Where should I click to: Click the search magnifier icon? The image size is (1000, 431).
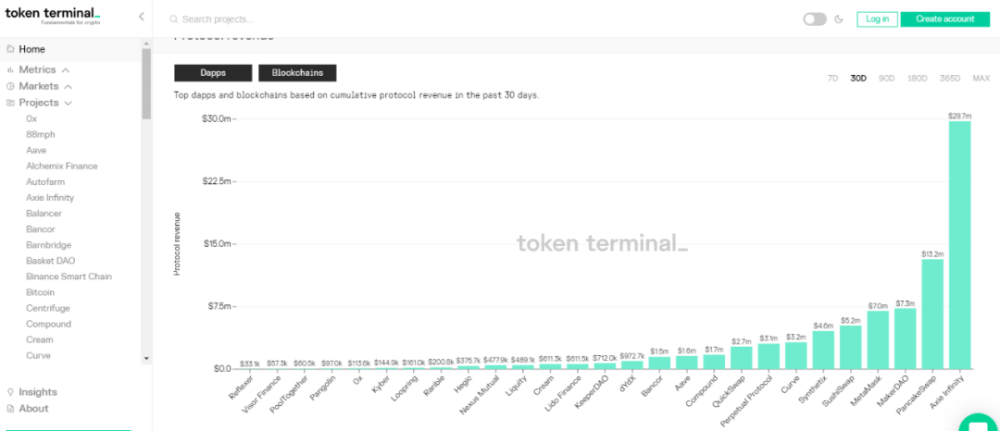click(x=173, y=19)
